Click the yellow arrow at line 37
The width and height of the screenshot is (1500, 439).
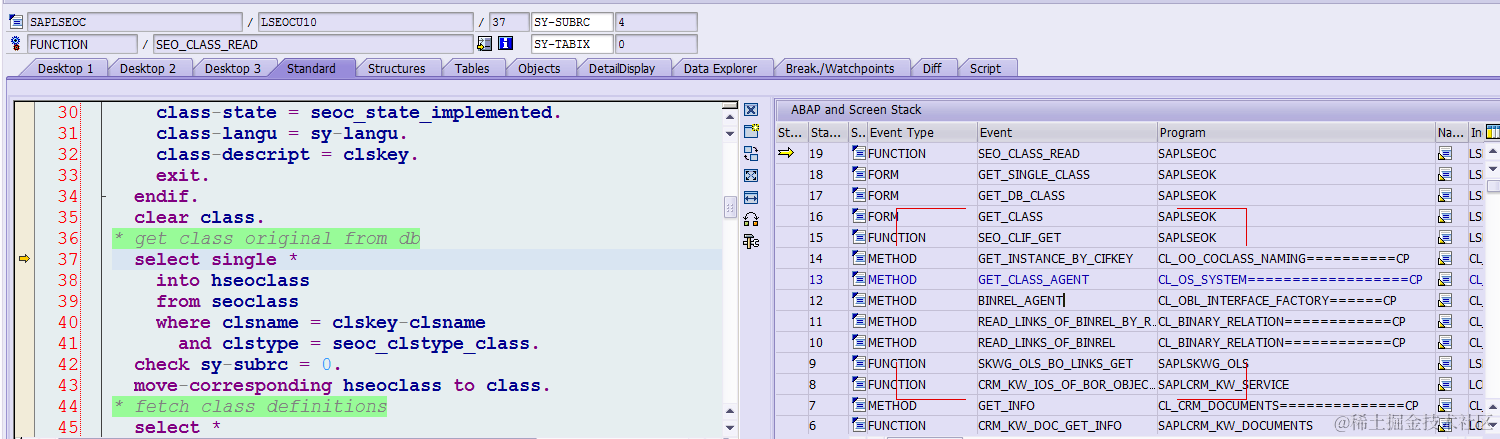pos(24,259)
